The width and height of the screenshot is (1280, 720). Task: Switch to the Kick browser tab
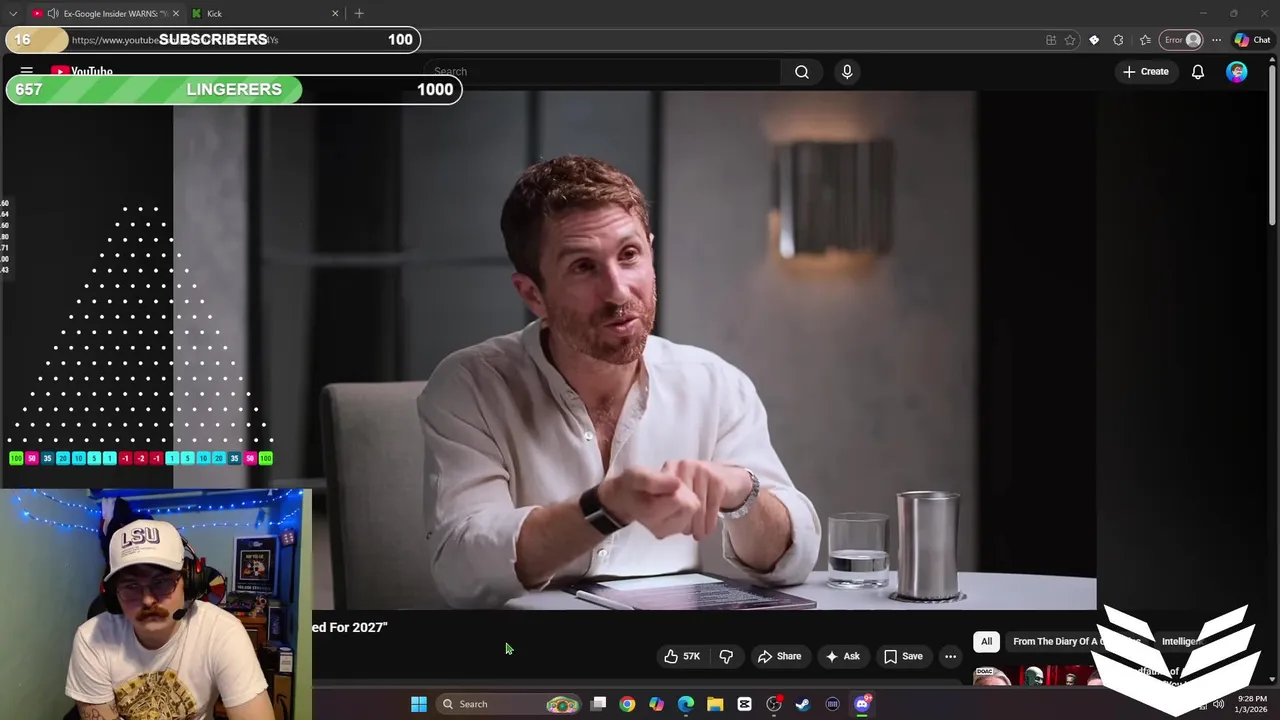pyautogui.click(x=265, y=13)
